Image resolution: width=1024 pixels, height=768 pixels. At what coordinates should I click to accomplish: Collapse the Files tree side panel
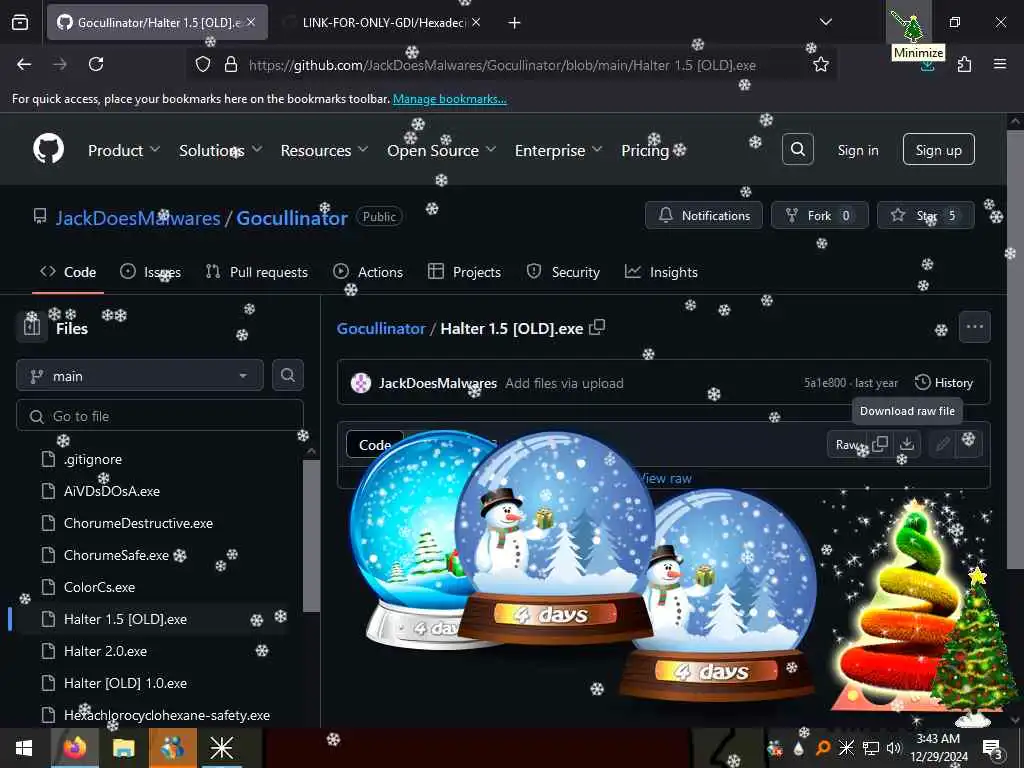coord(32,327)
